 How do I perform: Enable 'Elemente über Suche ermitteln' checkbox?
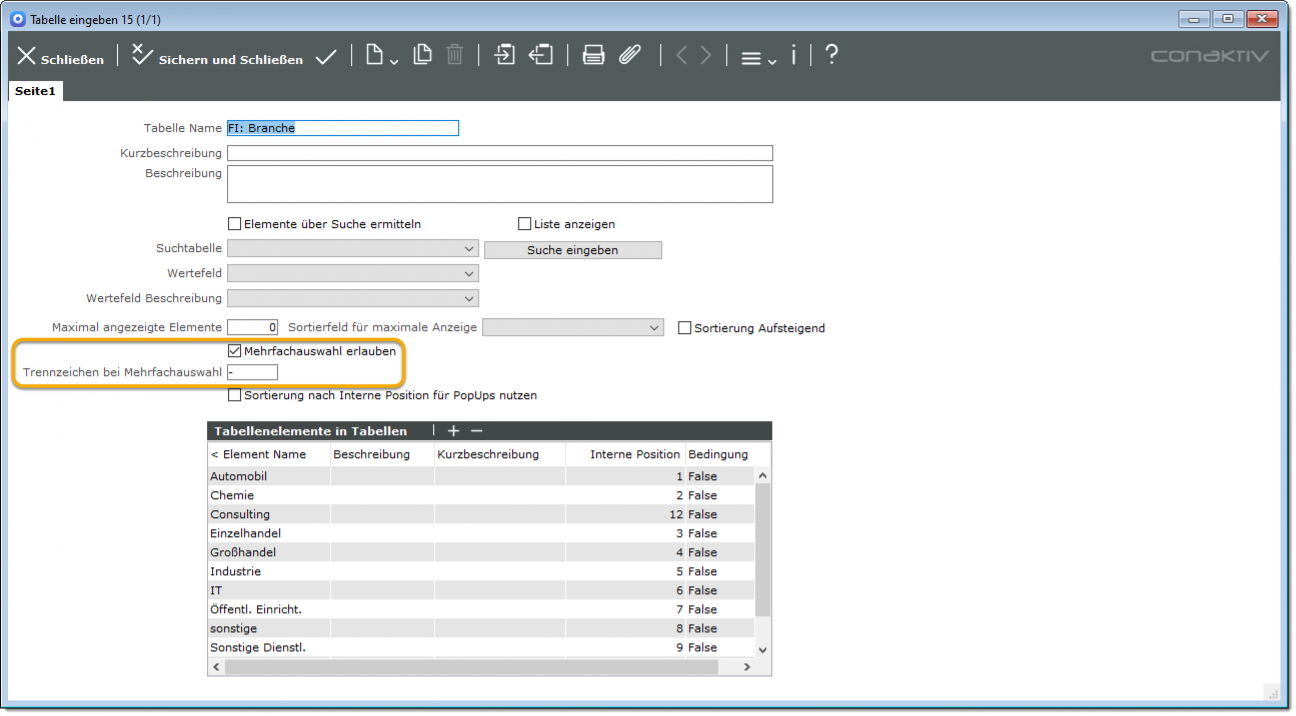click(235, 224)
